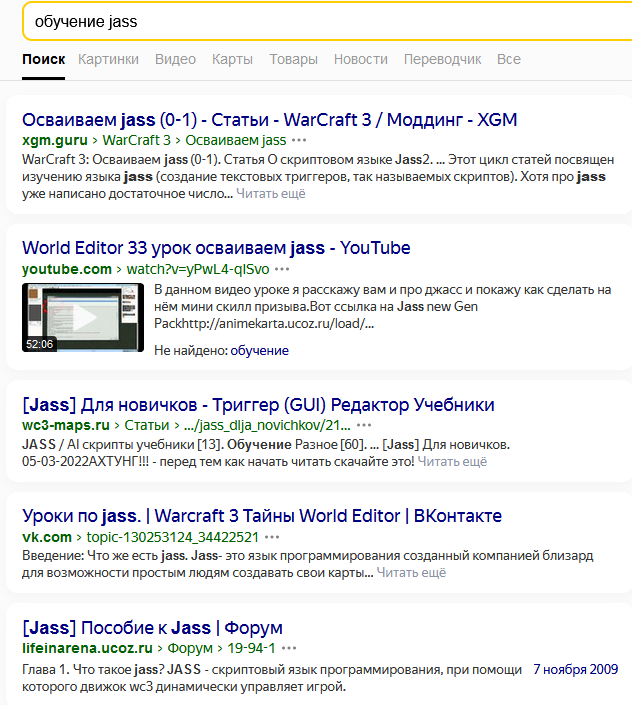Open Статьи breadcrumb under wc3-maps.ru
This screenshot has width=632, height=705.
point(147,425)
